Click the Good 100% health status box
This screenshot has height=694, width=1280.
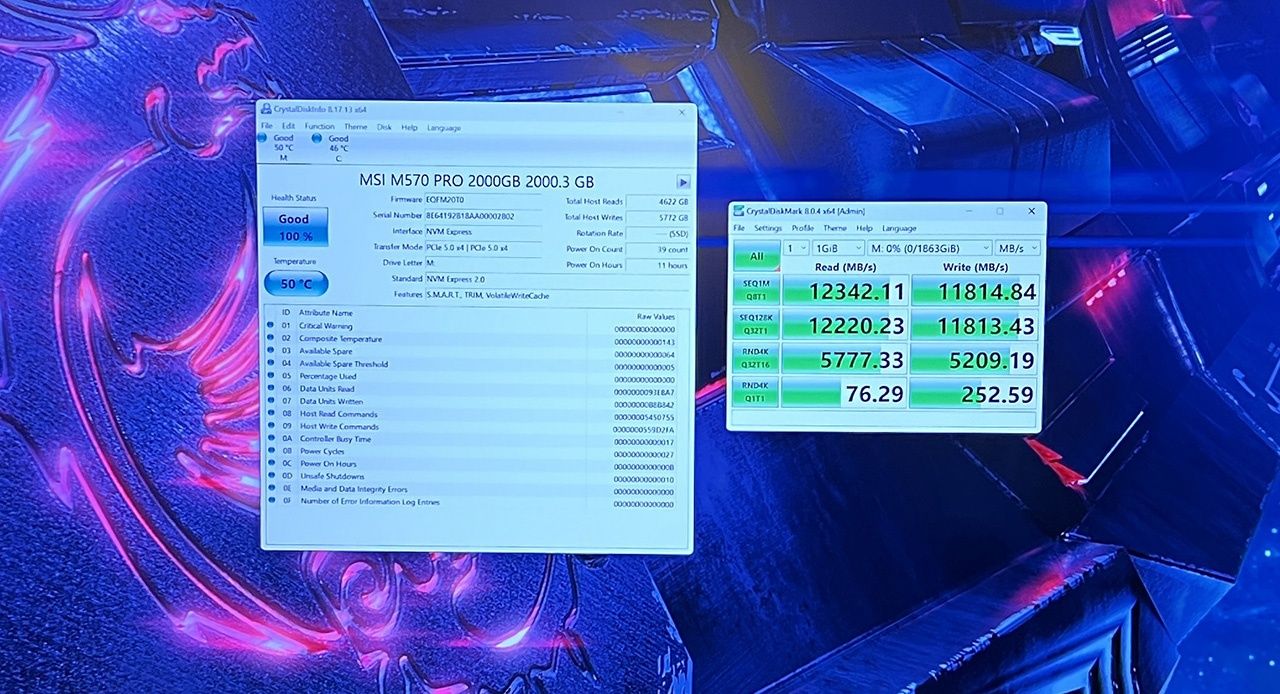click(x=294, y=227)
